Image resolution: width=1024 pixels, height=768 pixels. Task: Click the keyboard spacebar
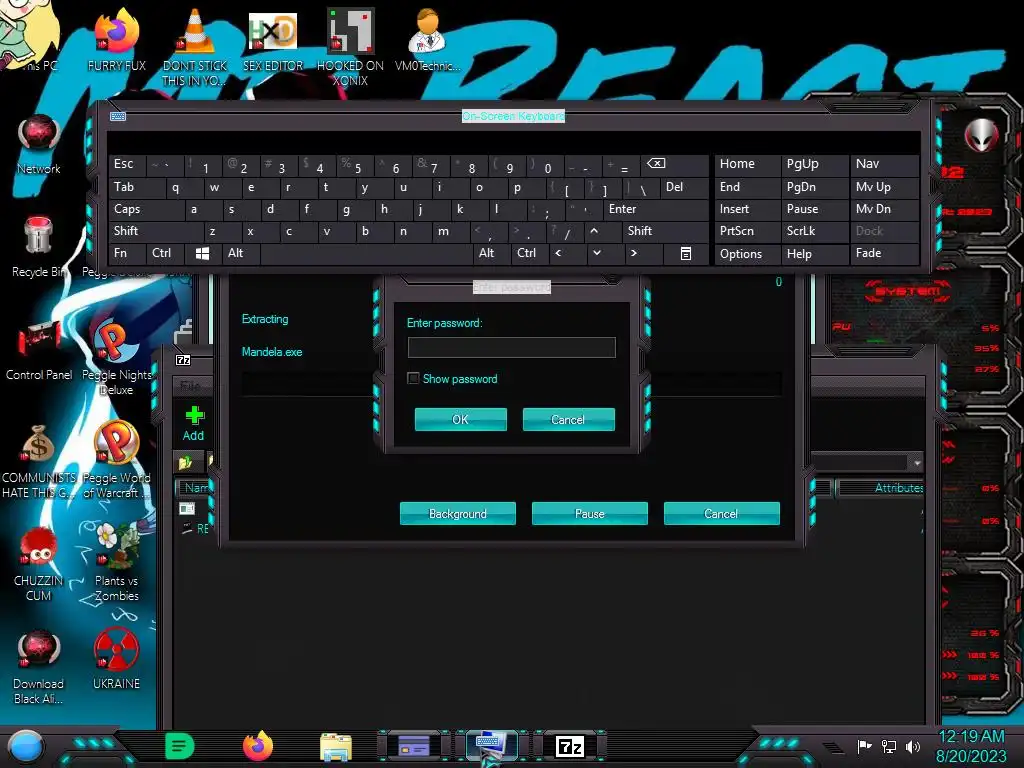coord(366,253)
